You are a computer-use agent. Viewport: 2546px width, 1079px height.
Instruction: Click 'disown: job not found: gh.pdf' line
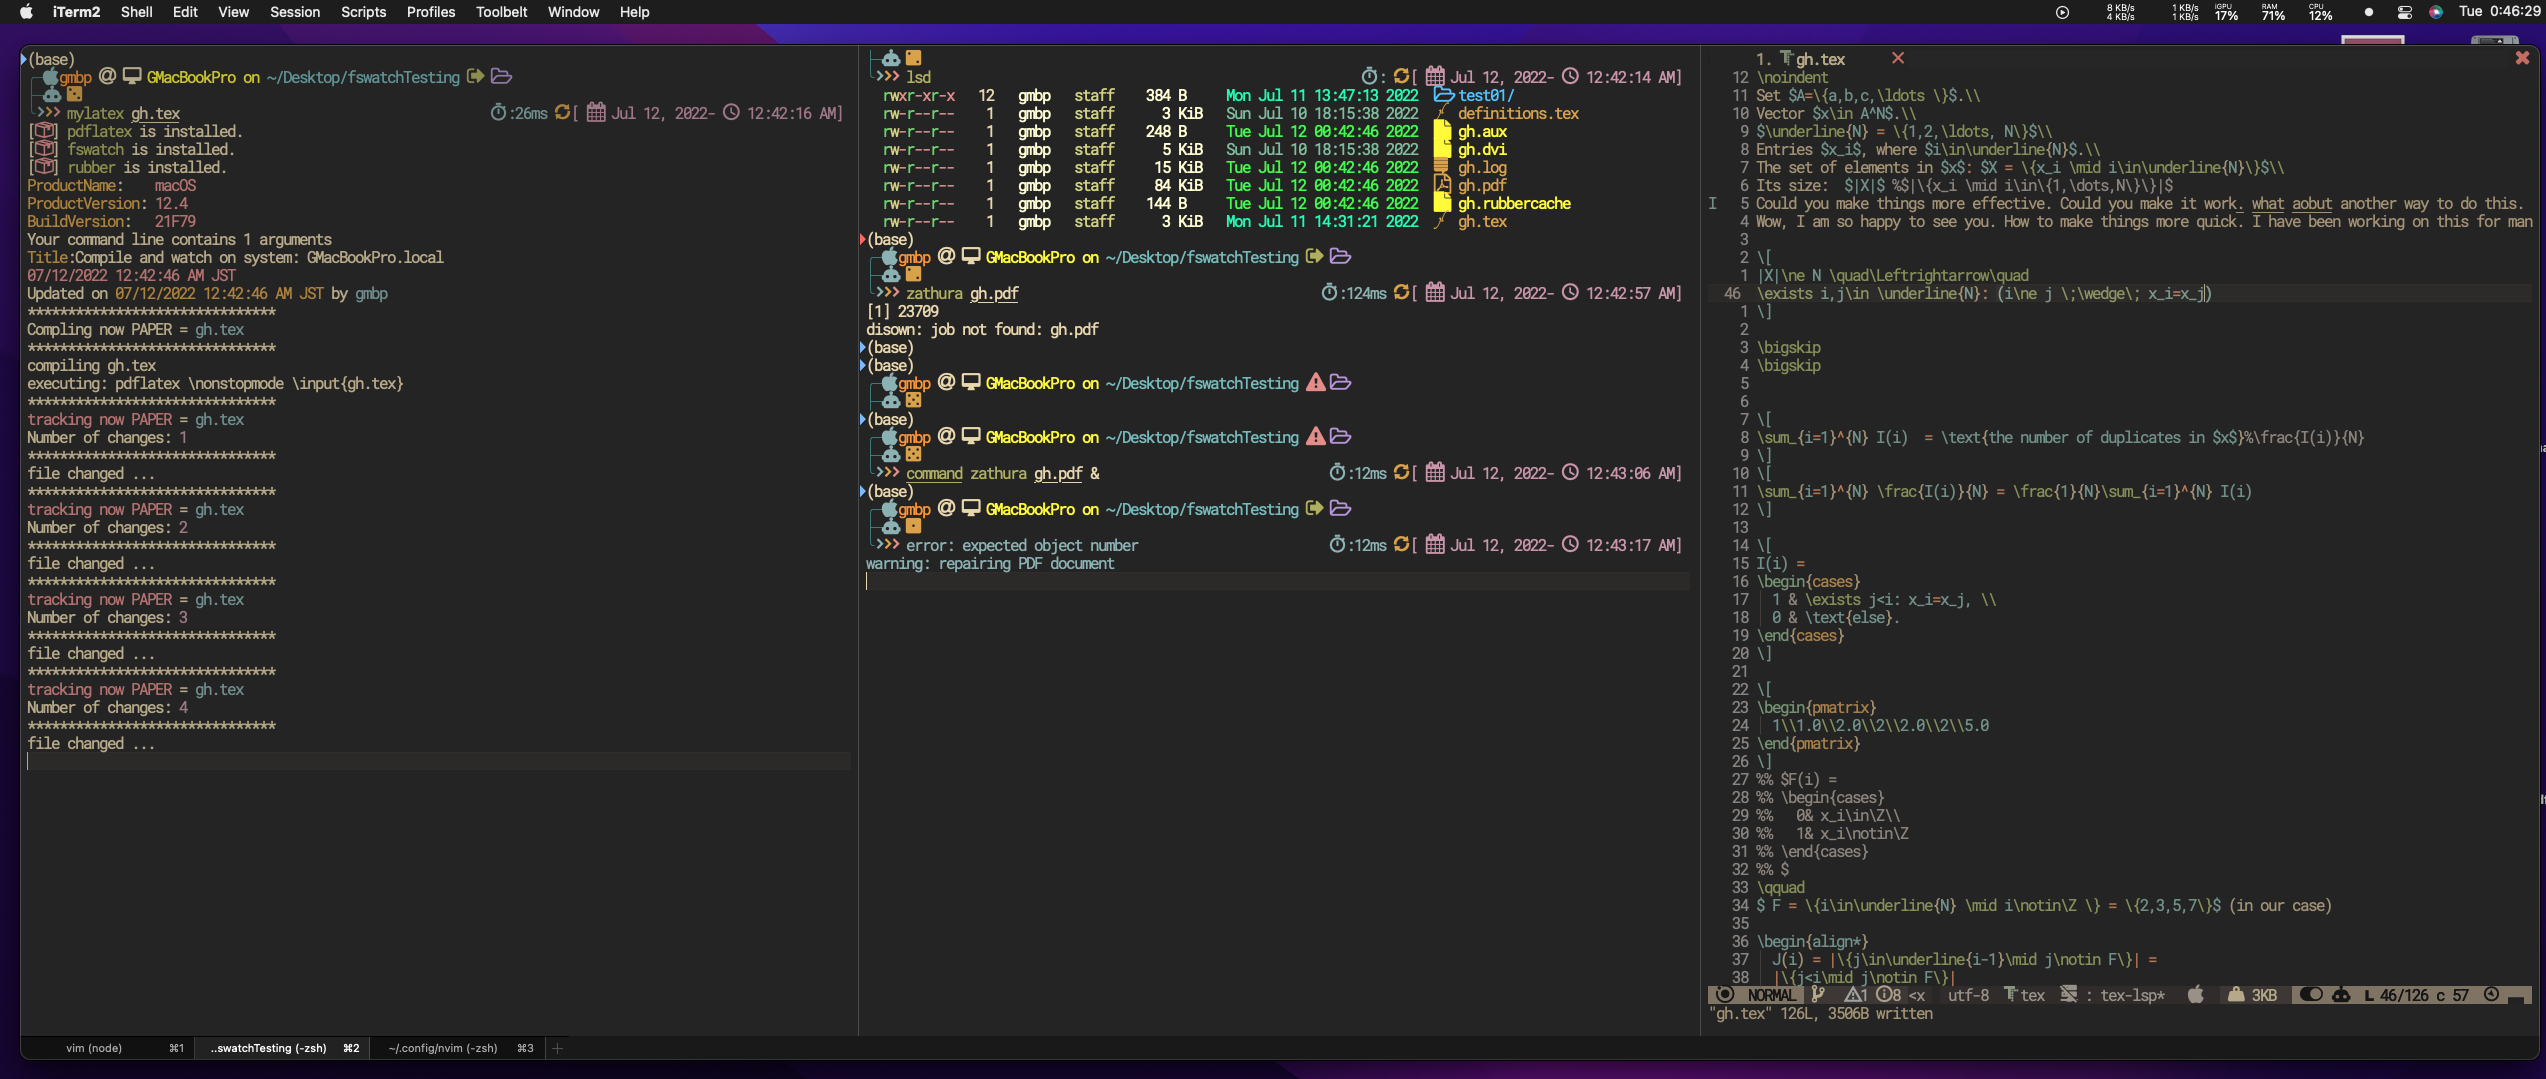[x=982, y=329]
